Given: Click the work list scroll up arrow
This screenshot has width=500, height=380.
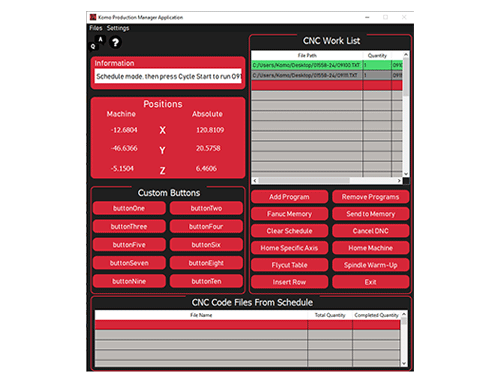Looking at the screenshot, I should coord(406,54).
